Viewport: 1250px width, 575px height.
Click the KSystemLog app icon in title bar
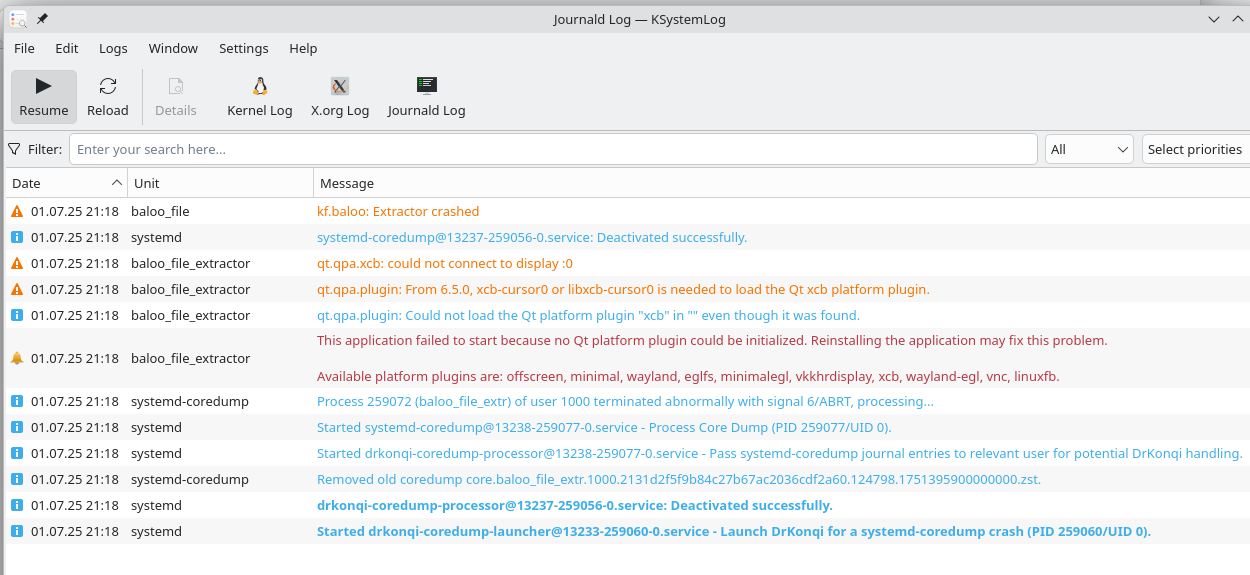[x=18, y=19]
